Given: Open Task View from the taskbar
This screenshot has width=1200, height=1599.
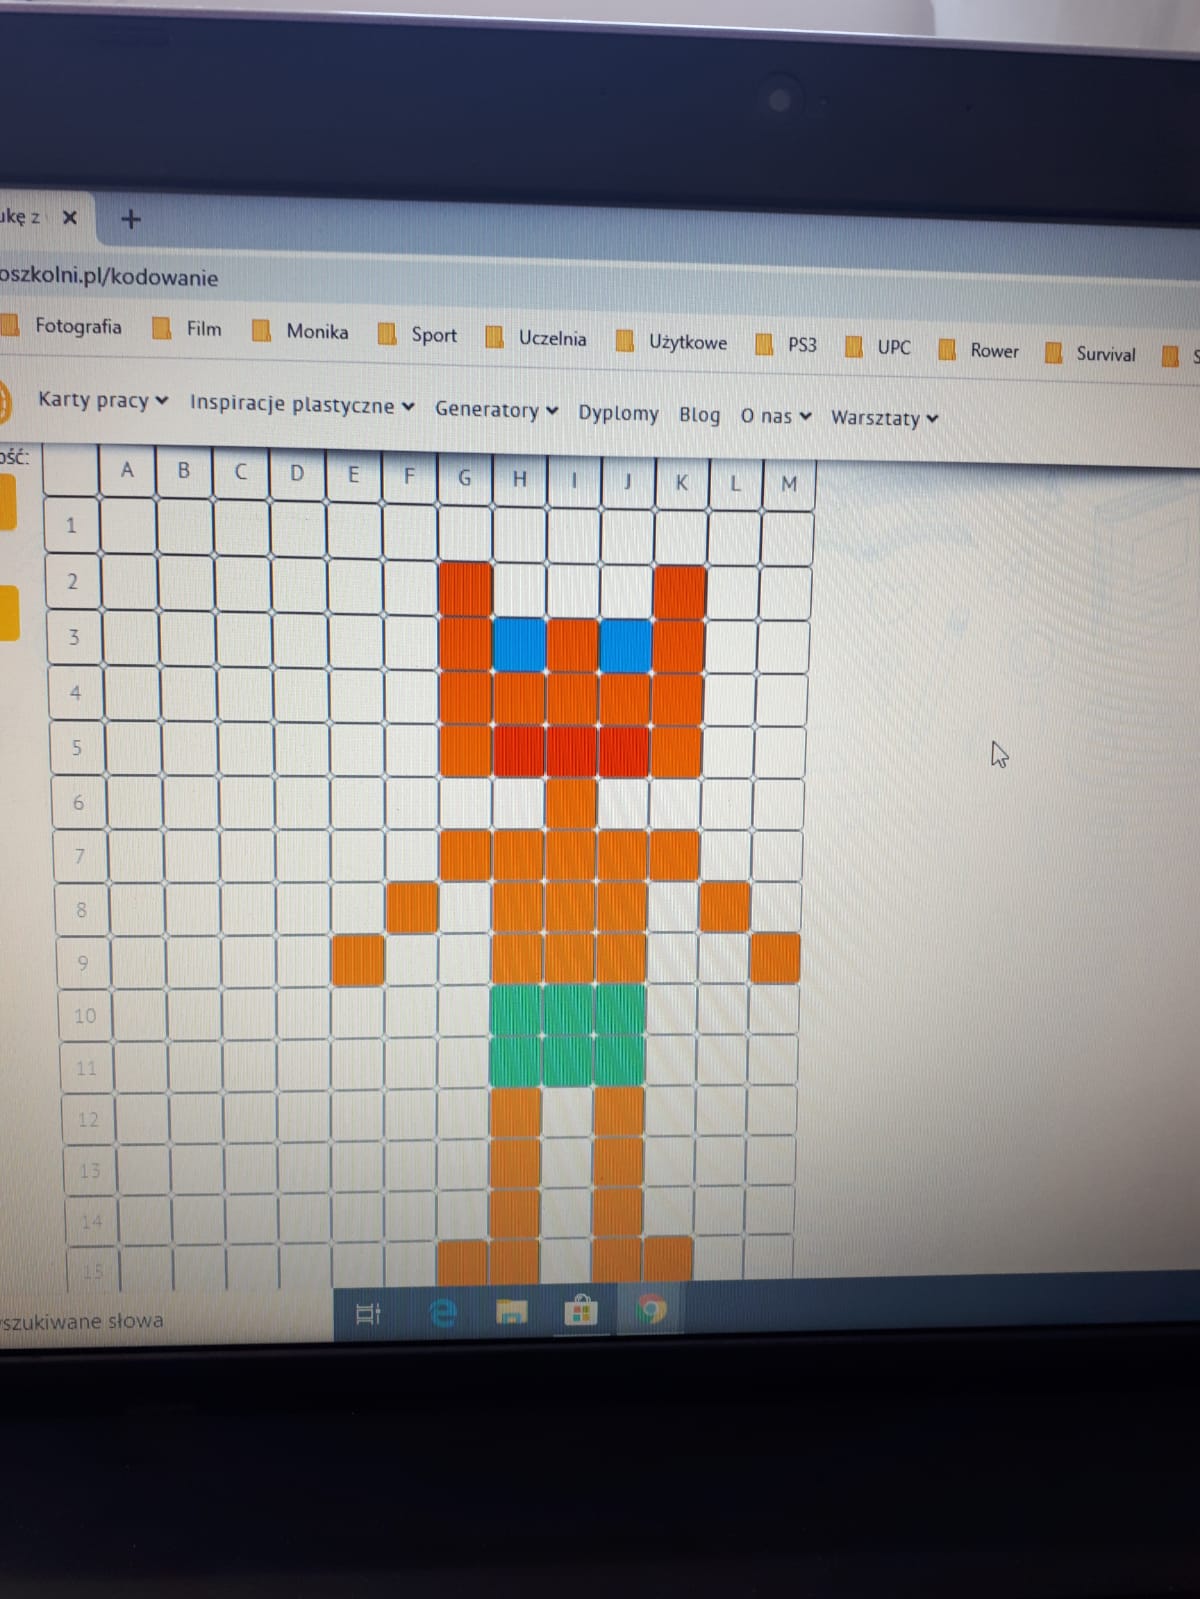Looking at the screenshot, I should tap(367, 1312).
